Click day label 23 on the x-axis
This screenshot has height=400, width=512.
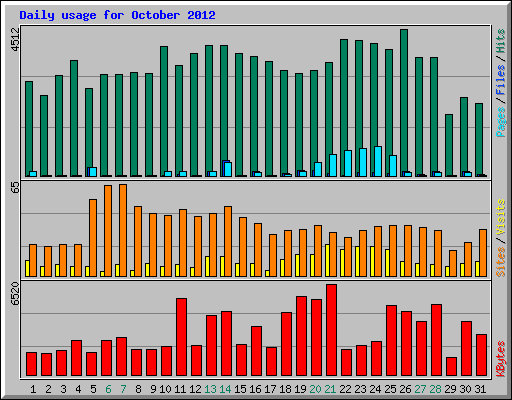coord(360,389)
